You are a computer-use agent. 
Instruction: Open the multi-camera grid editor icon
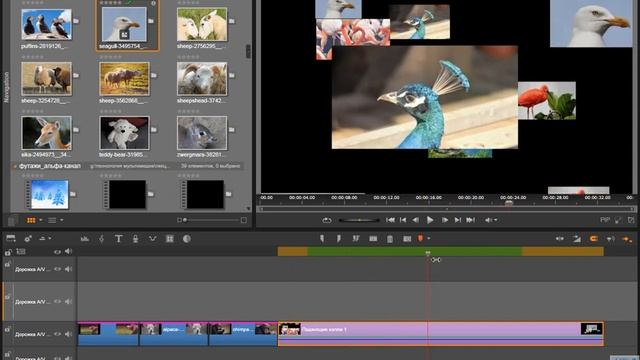click(169, 239)
